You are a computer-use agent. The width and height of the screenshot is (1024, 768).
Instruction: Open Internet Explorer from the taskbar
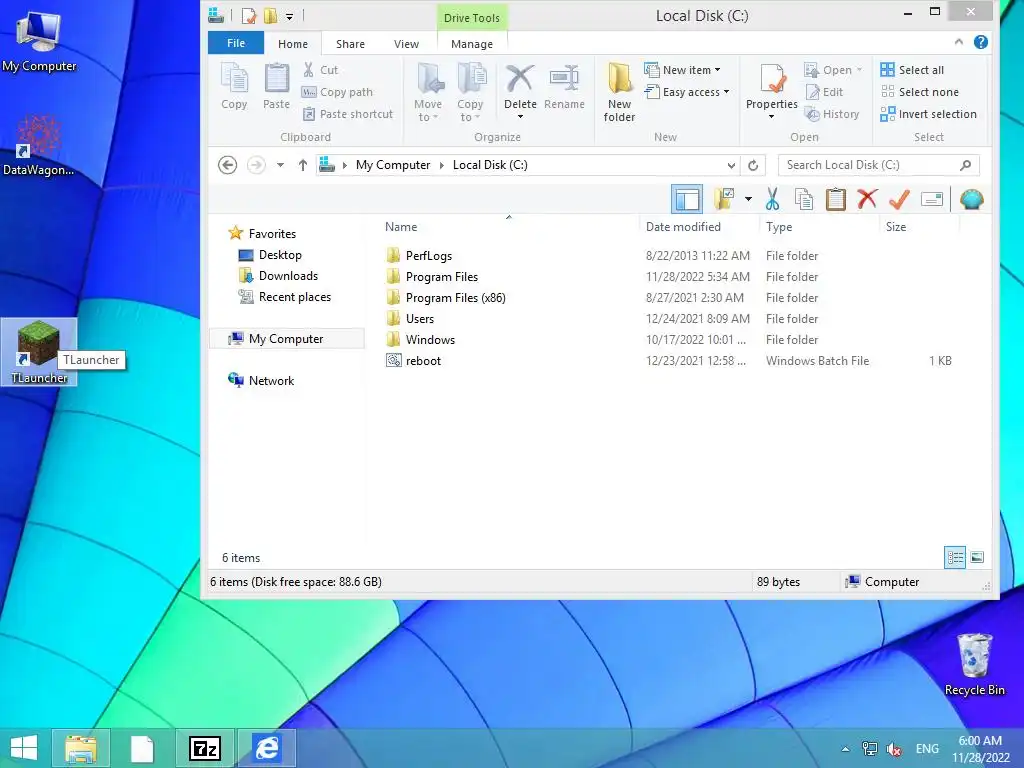click(x=266, y=748)
